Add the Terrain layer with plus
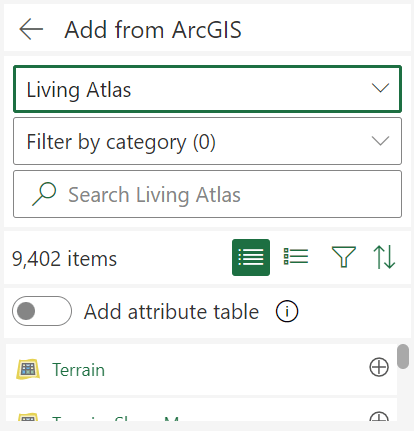This screenshot has height=431, width=414. [x=379, y=367]
